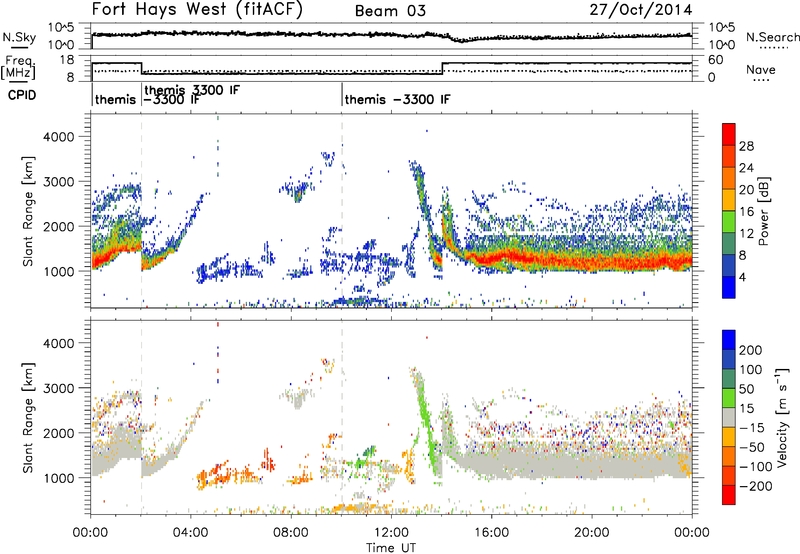800x554 pixels.
Task: Click the "themis 3300 IF" CPID label
Action: click(192, 90)
